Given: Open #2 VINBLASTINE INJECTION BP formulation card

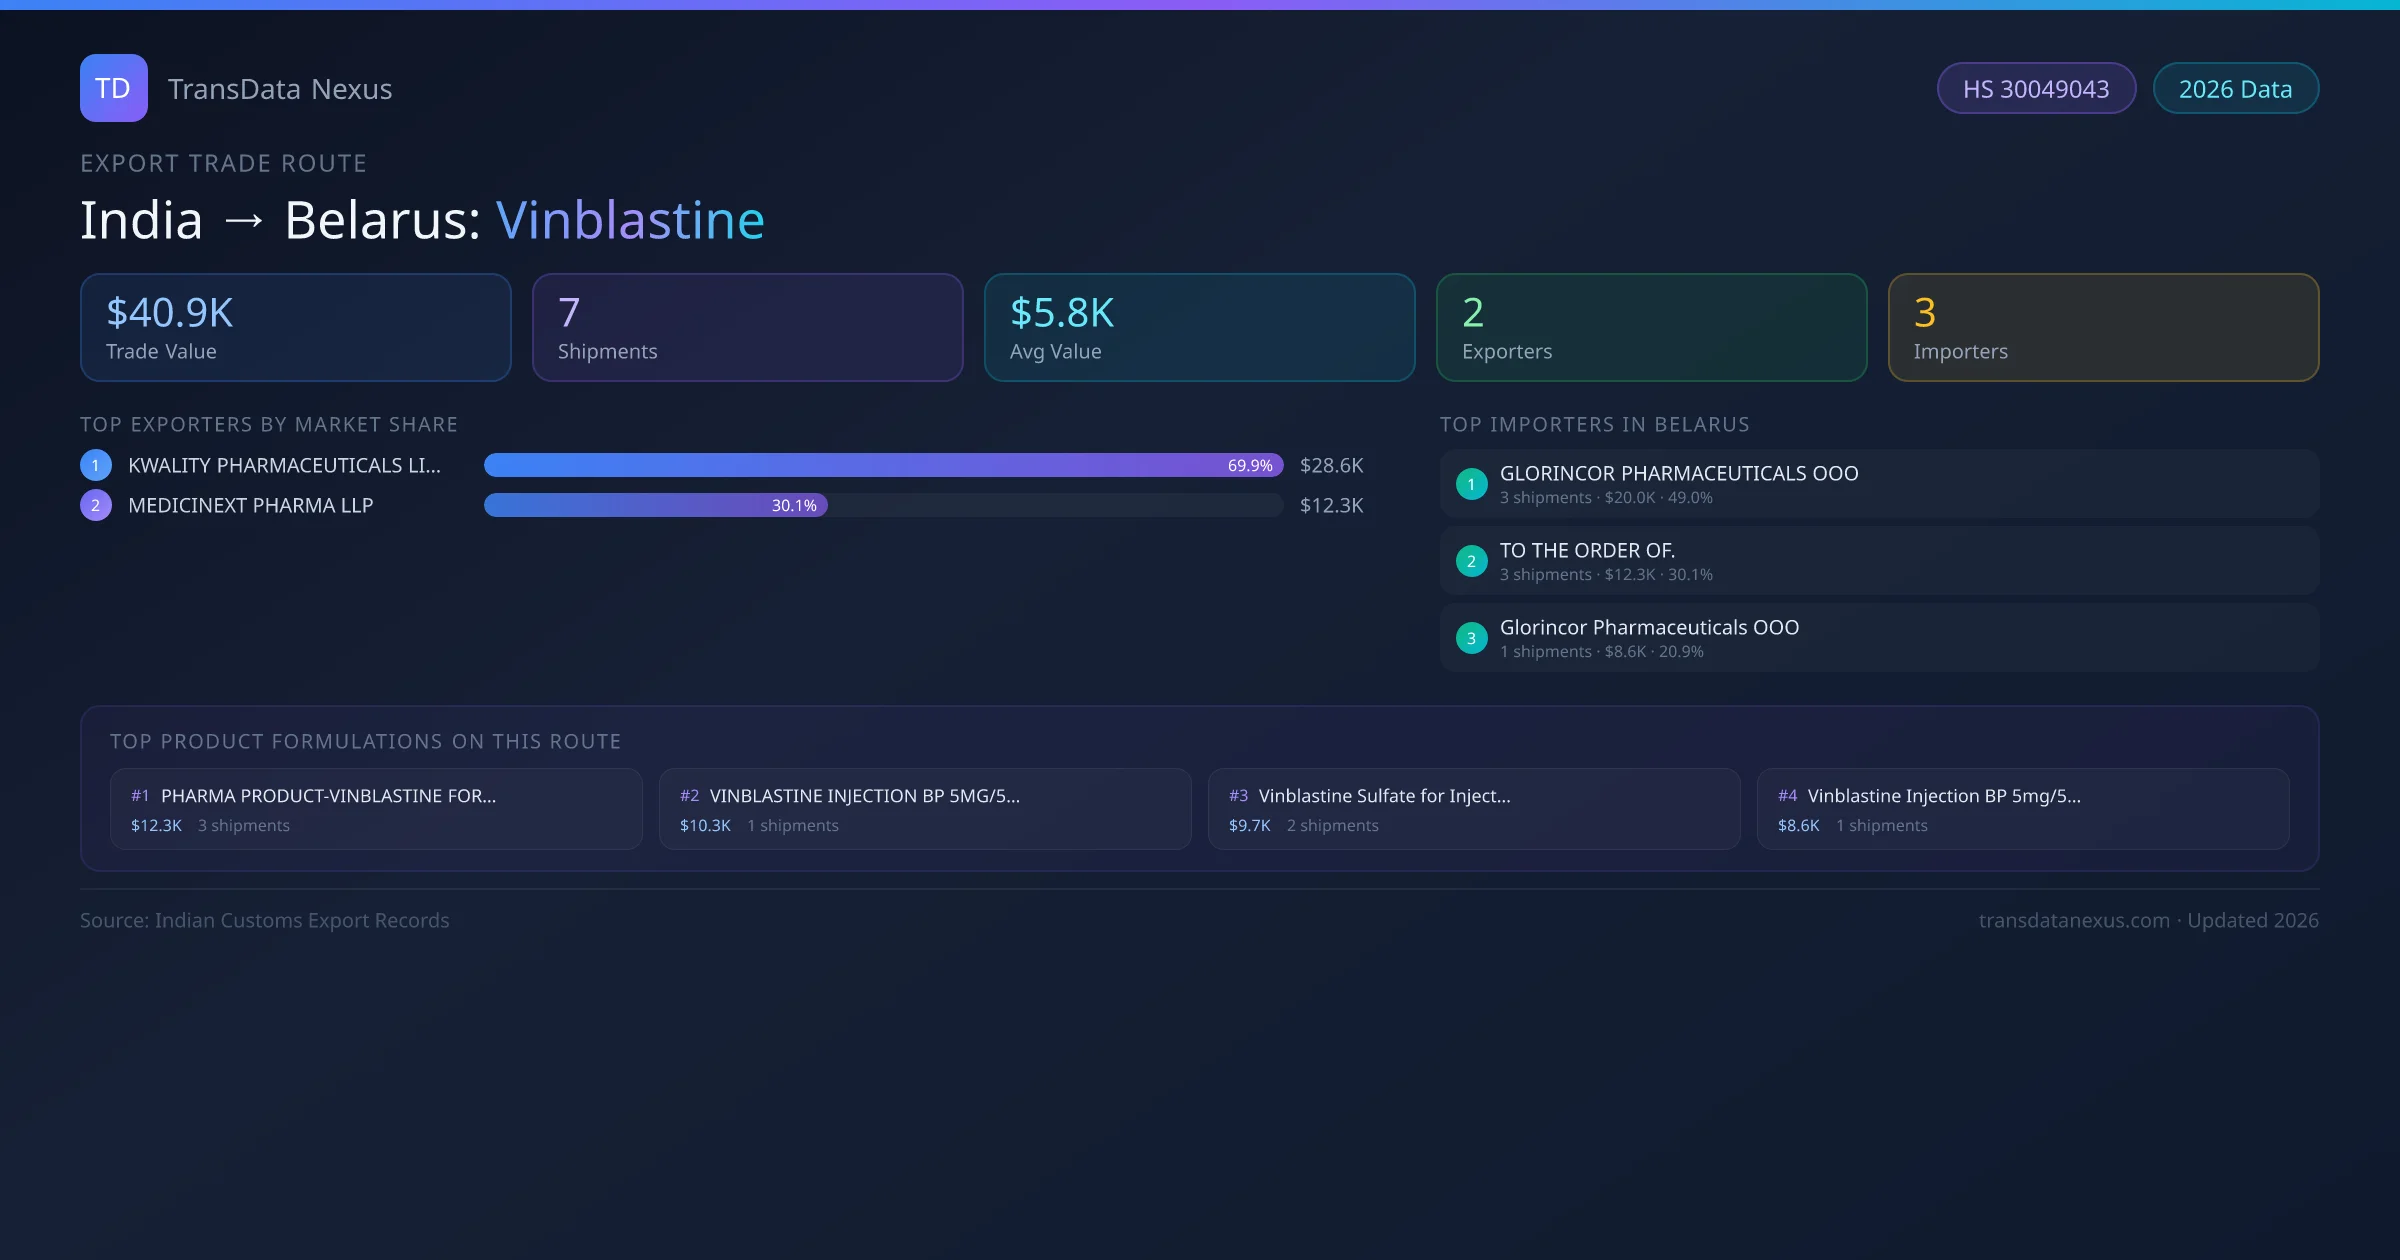Looking at the screenshot, I should point(925,809).
